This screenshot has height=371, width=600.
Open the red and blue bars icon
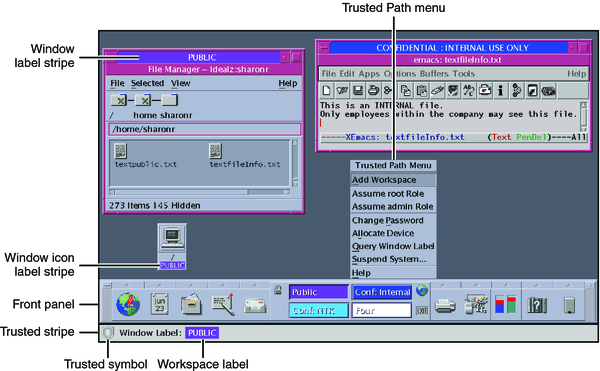(506, 304)
